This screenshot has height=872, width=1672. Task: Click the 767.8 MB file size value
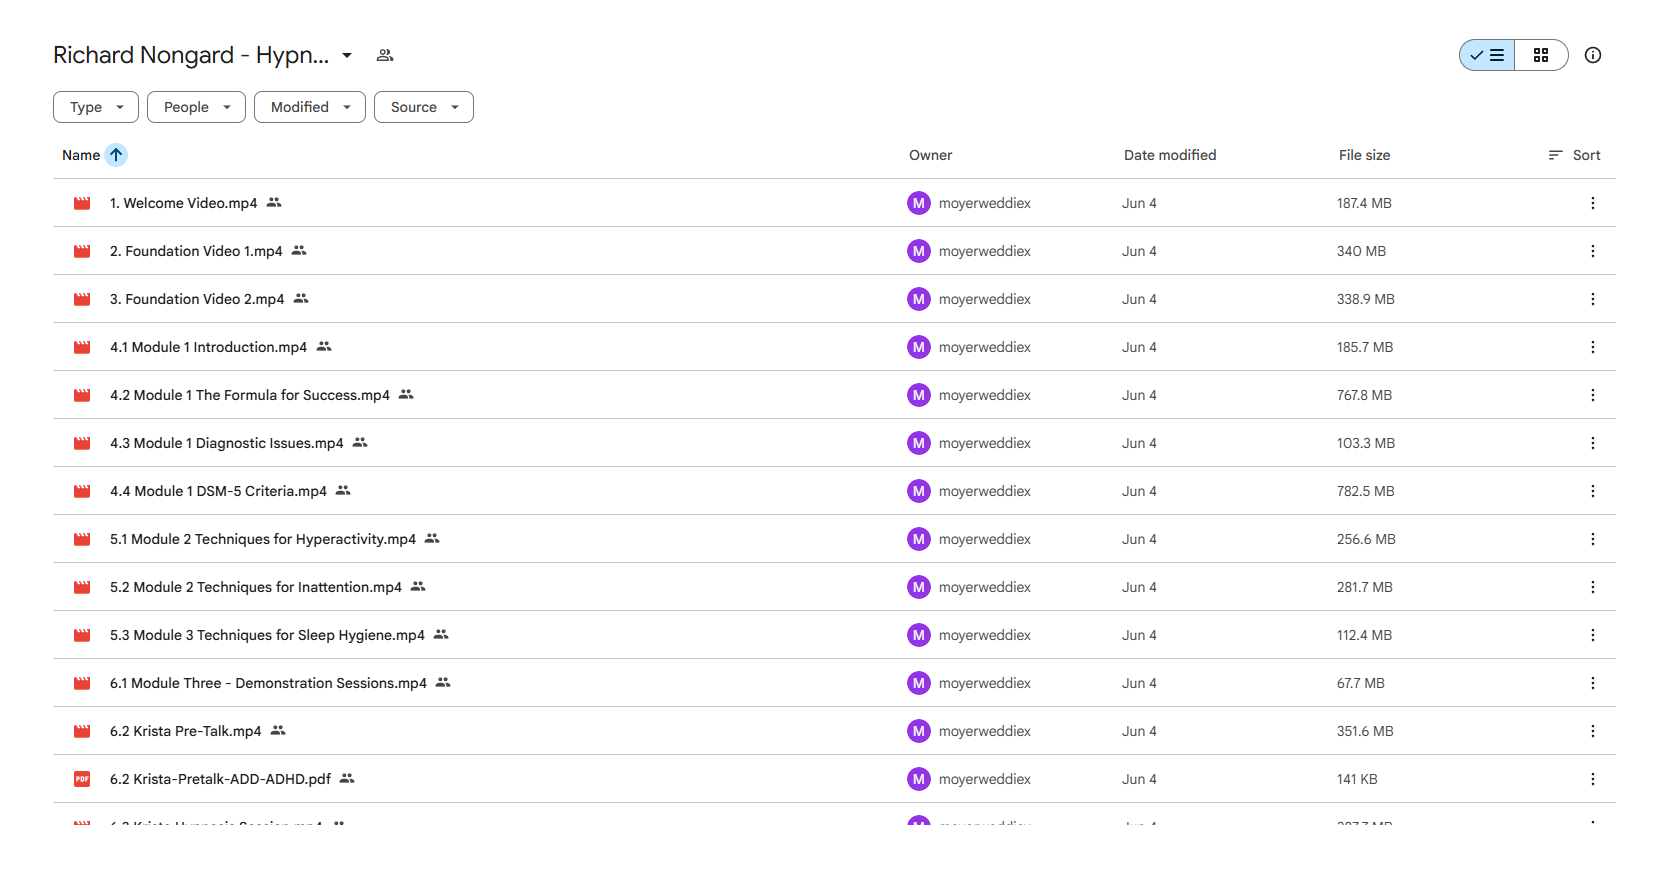pos(1364,395)
